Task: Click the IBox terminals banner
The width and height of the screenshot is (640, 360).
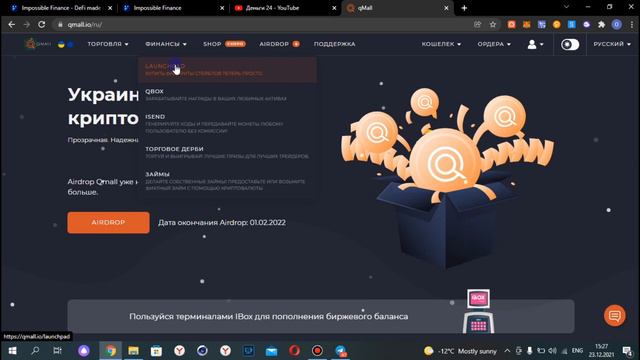Action: click(x=321, y=316)
